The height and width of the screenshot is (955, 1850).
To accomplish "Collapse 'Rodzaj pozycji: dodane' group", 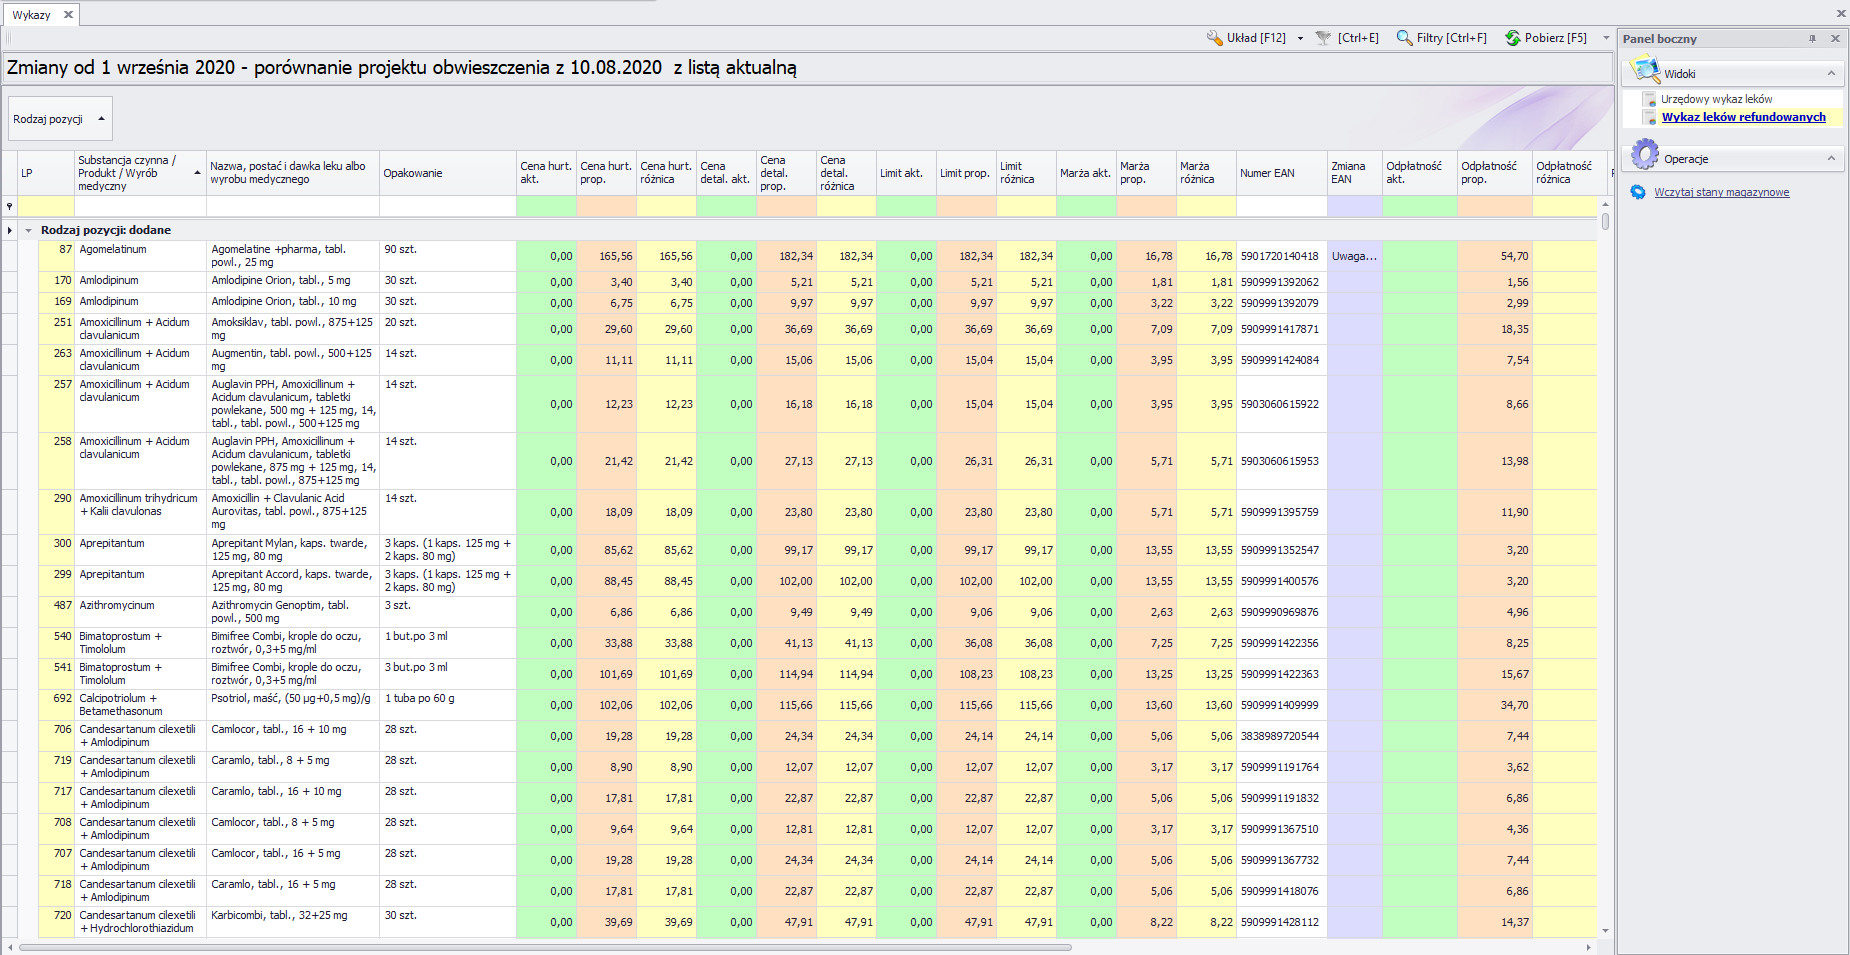I will (x=29, y=230).
